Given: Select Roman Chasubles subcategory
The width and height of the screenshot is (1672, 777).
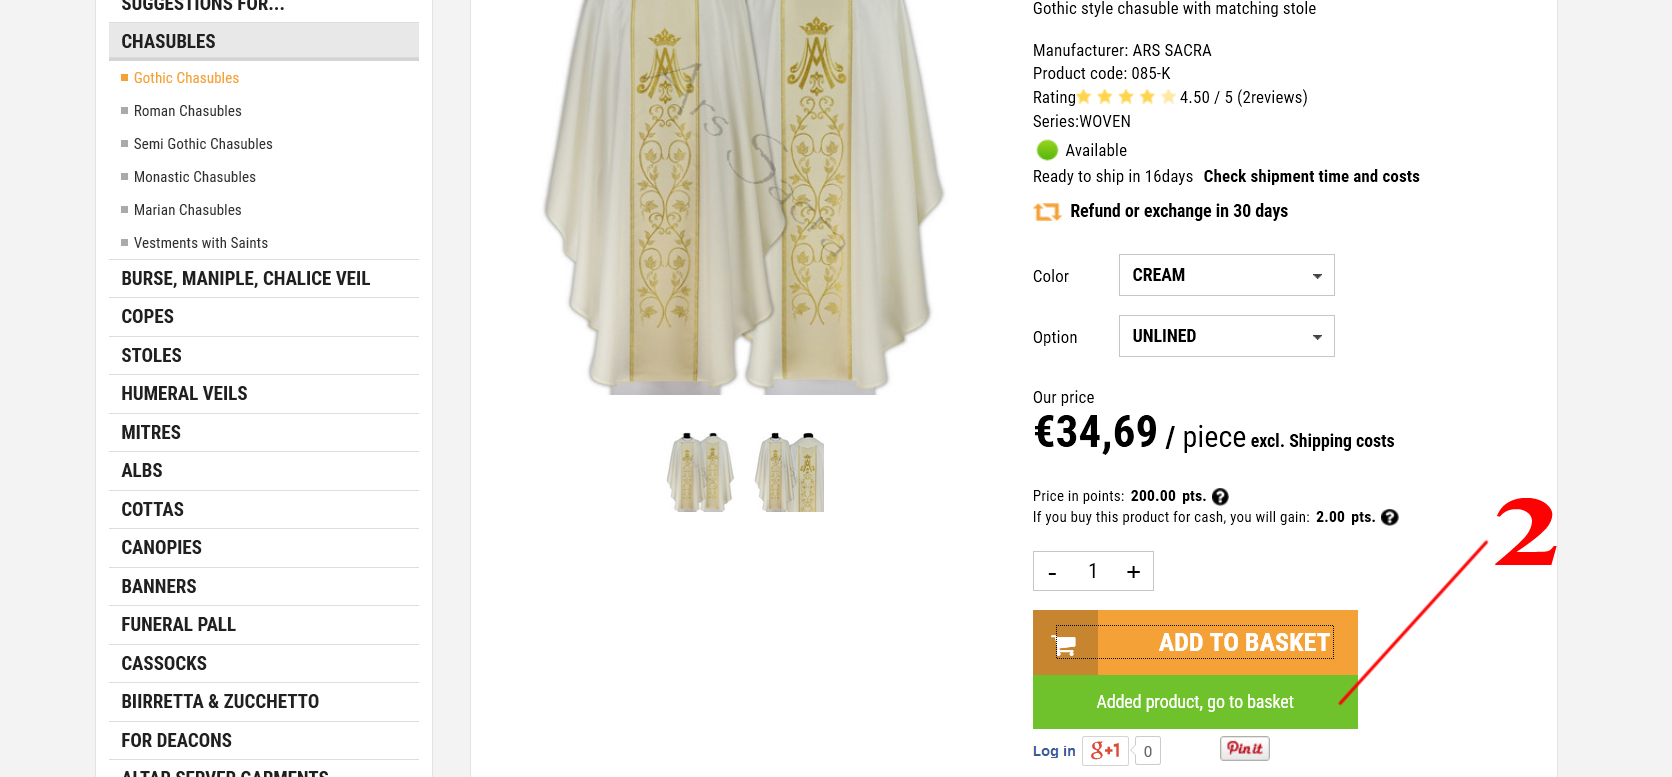Looking at the screenshot, I should 188,111.
